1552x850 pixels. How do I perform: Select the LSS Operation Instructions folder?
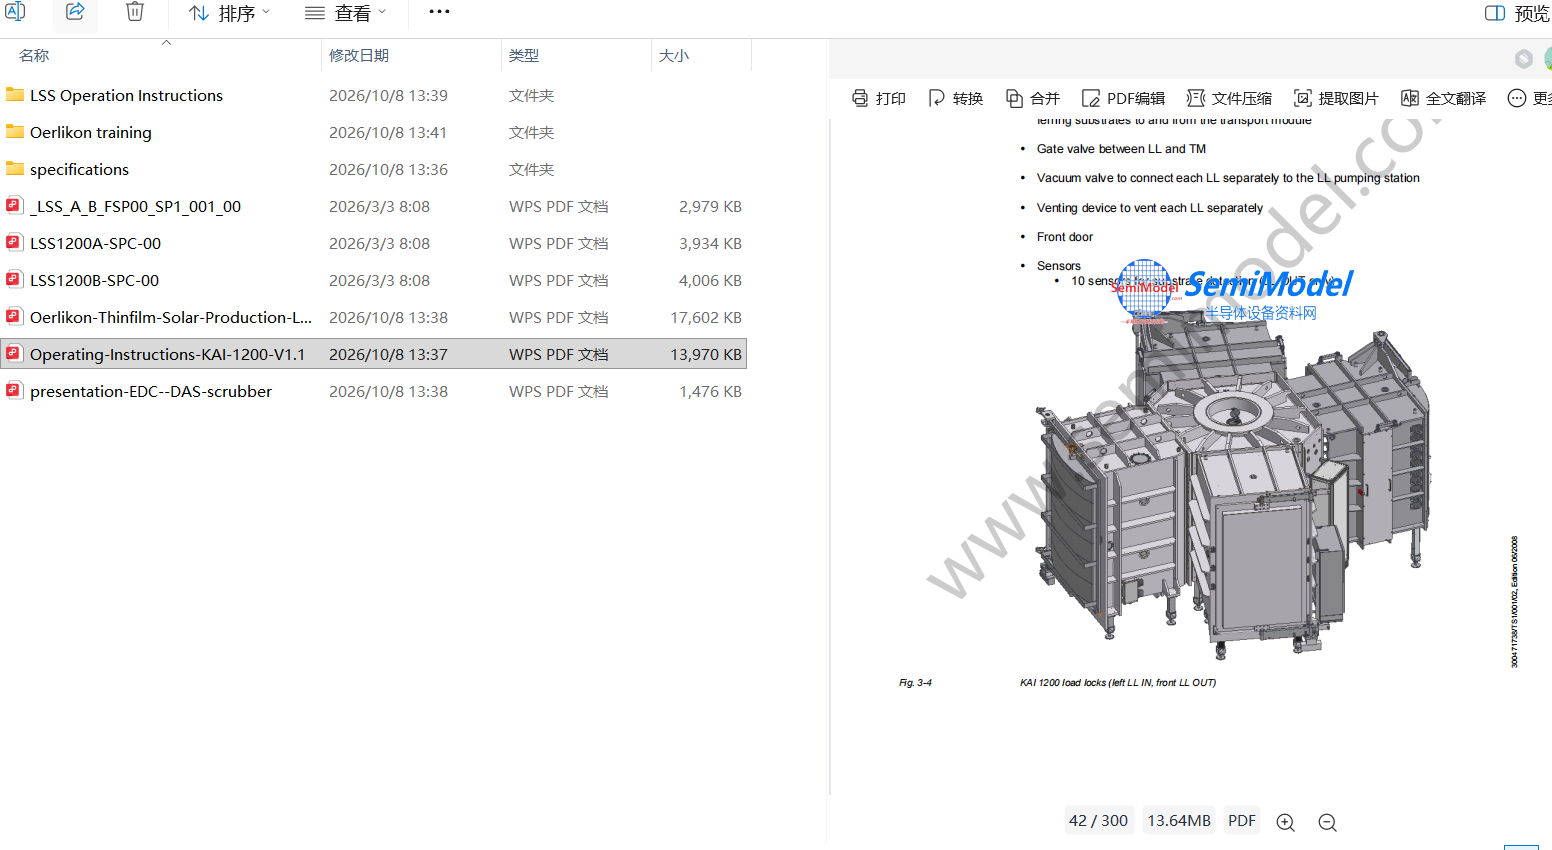click(126, 96)
